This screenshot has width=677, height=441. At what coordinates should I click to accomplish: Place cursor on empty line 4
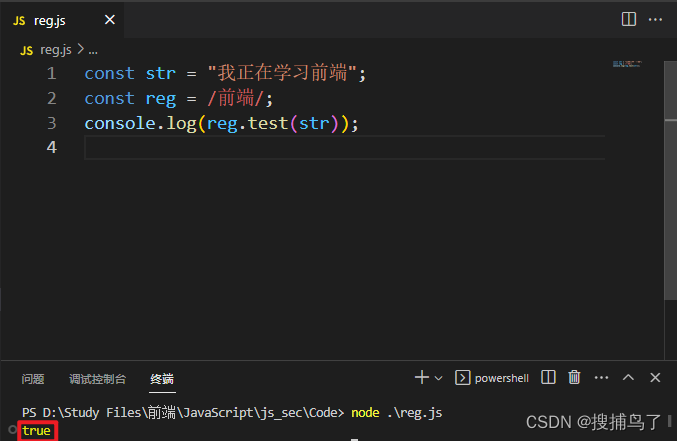pos(345,148)
